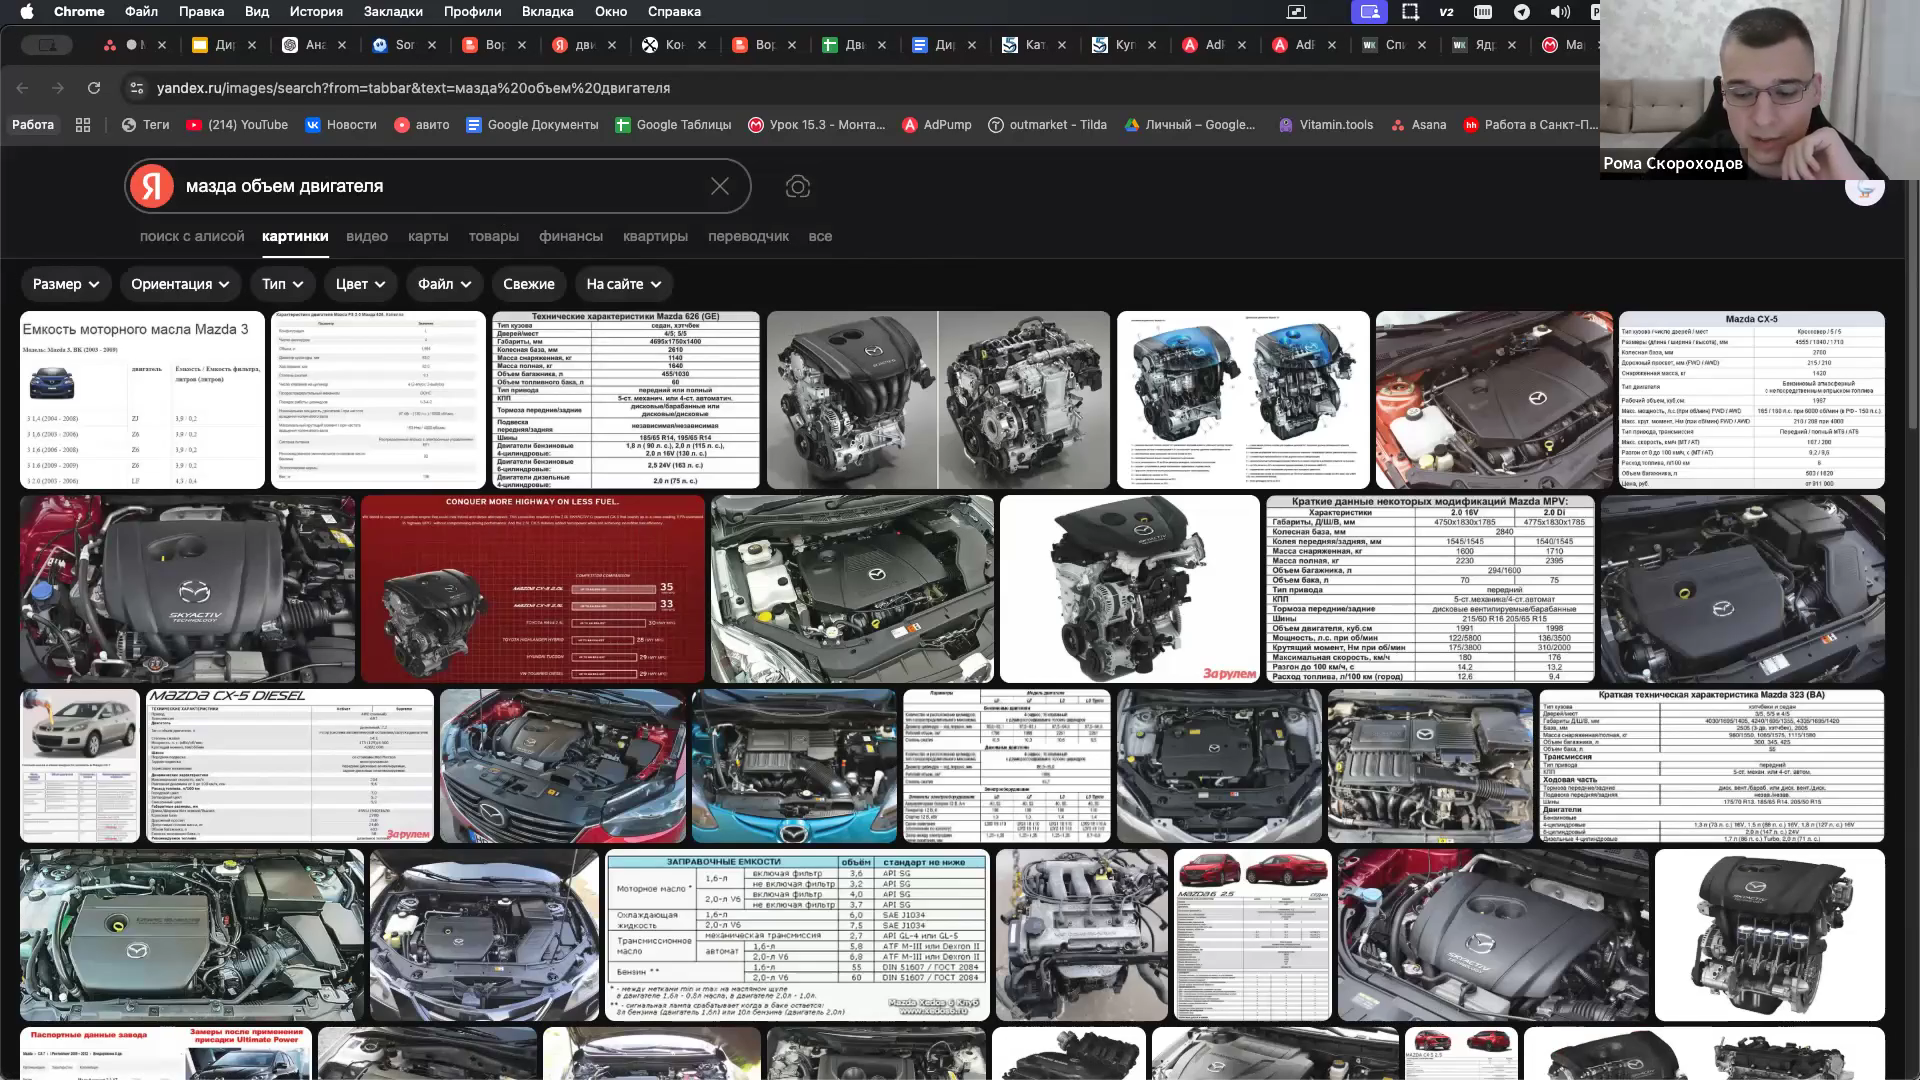Open AdPump bookmark
Viewport: 1920px width, 1080px height.
937,125
